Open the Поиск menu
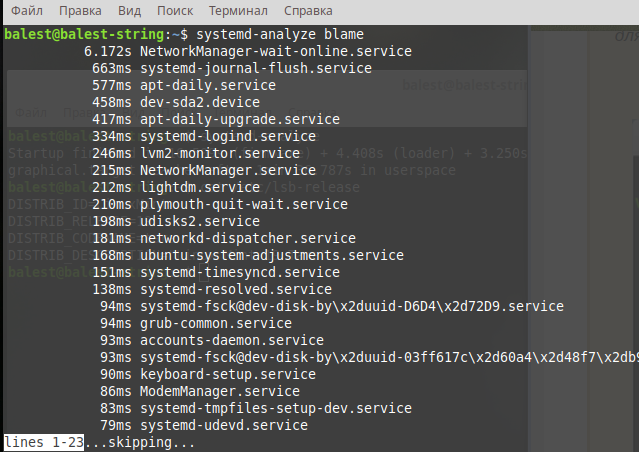This screenshot has height=452, width=639. [175, 13]
